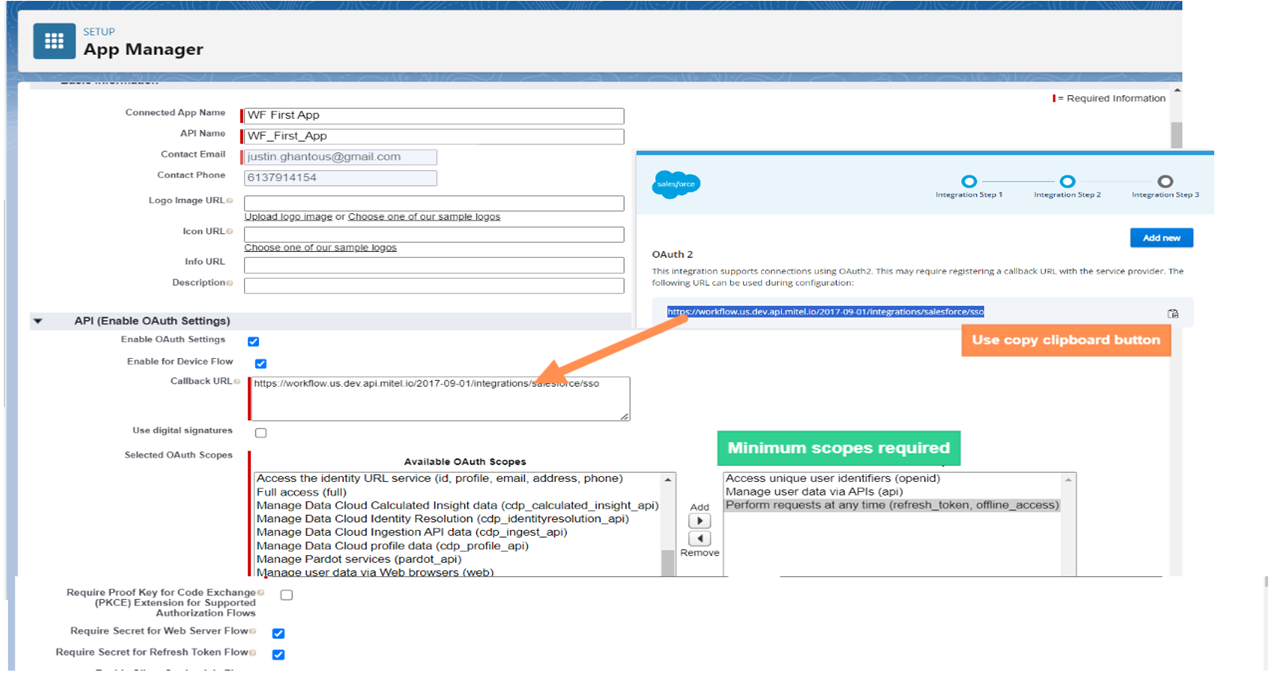
Task: Click the Remove arrow button for scopes
Action: click(700, 539)
